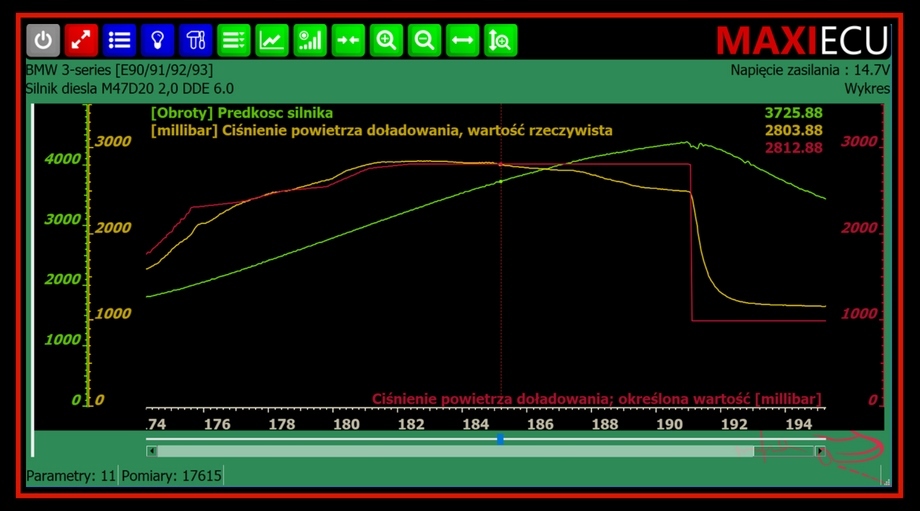Click the gray power button icon

point(43,40)
